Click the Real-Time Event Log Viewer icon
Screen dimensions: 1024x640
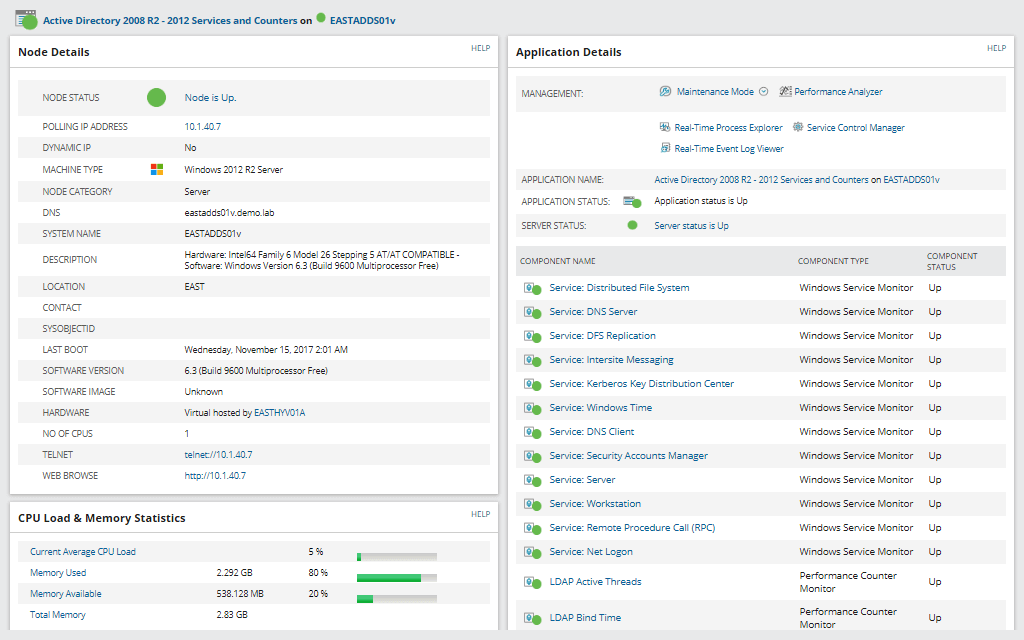click(x=665, y=148)
